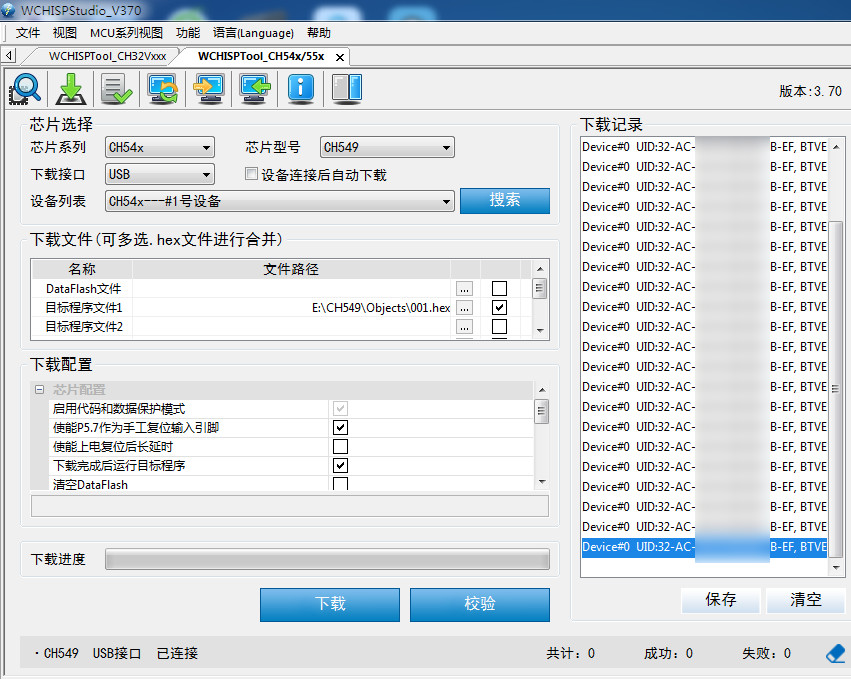Open the 芯片型号 CH549 dropdown
Viewport: 851px width, 679px height.
point(387,147)
